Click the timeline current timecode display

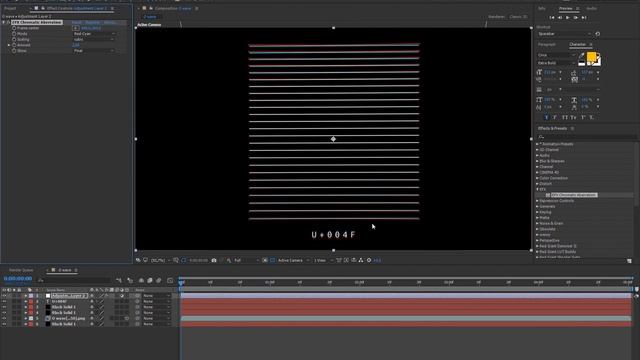(18, 279)
